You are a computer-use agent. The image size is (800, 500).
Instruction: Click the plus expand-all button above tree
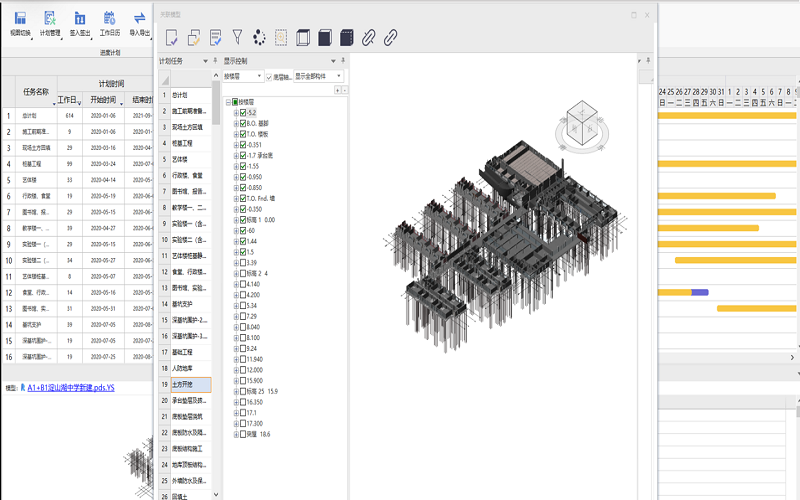[337, 90]
